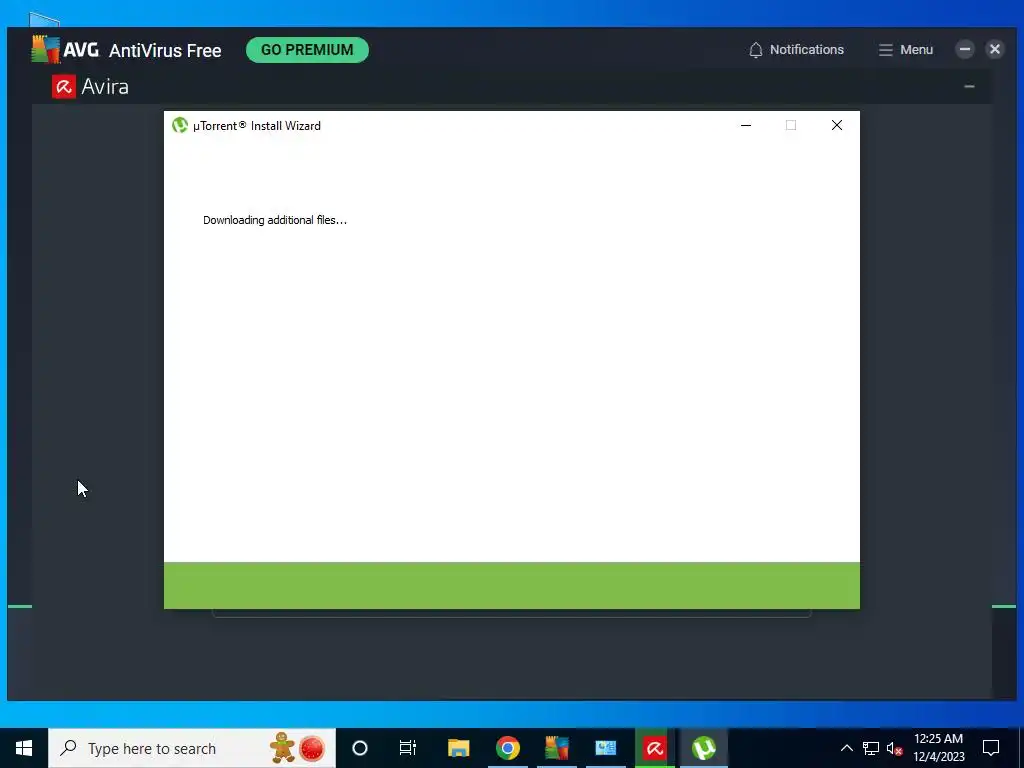Open Cortana circle icon in taskbar
Image resolution: width=1024 pixels, height=768 pixels.
[x=360, y=748]
